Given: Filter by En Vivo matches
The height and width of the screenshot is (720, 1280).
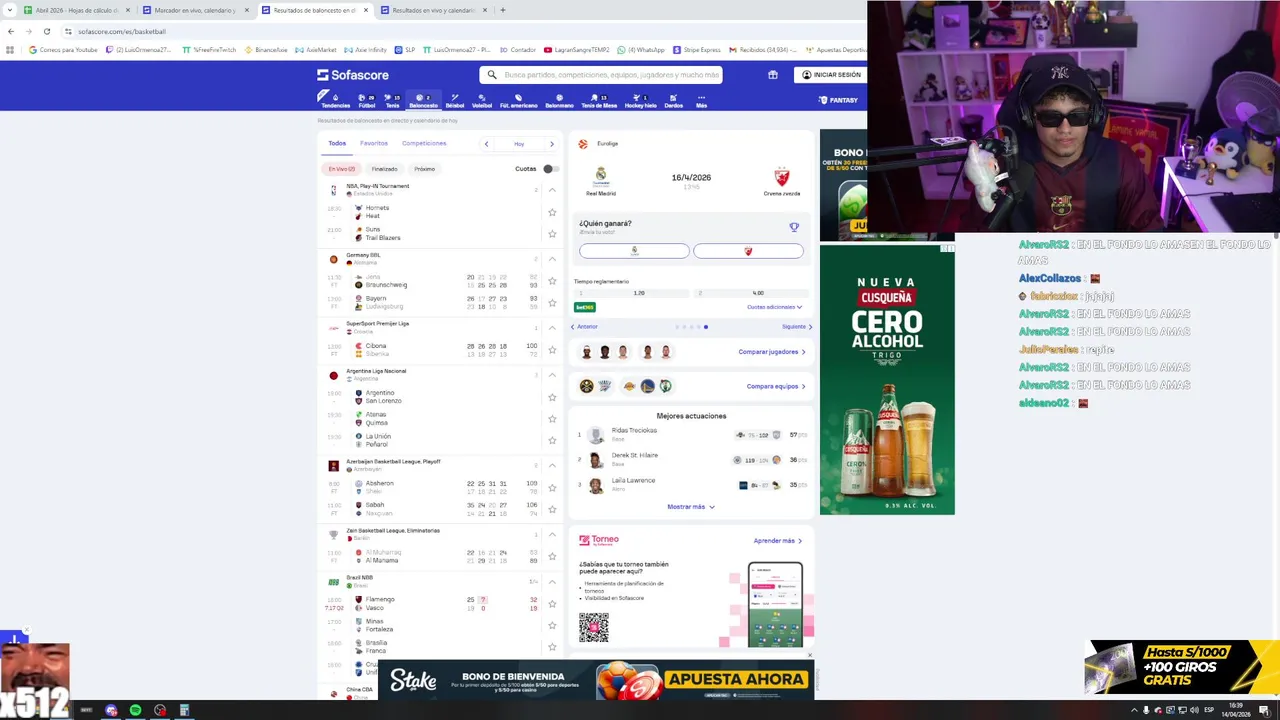Looking at the screenshot, I should click(x=342, y=169).
